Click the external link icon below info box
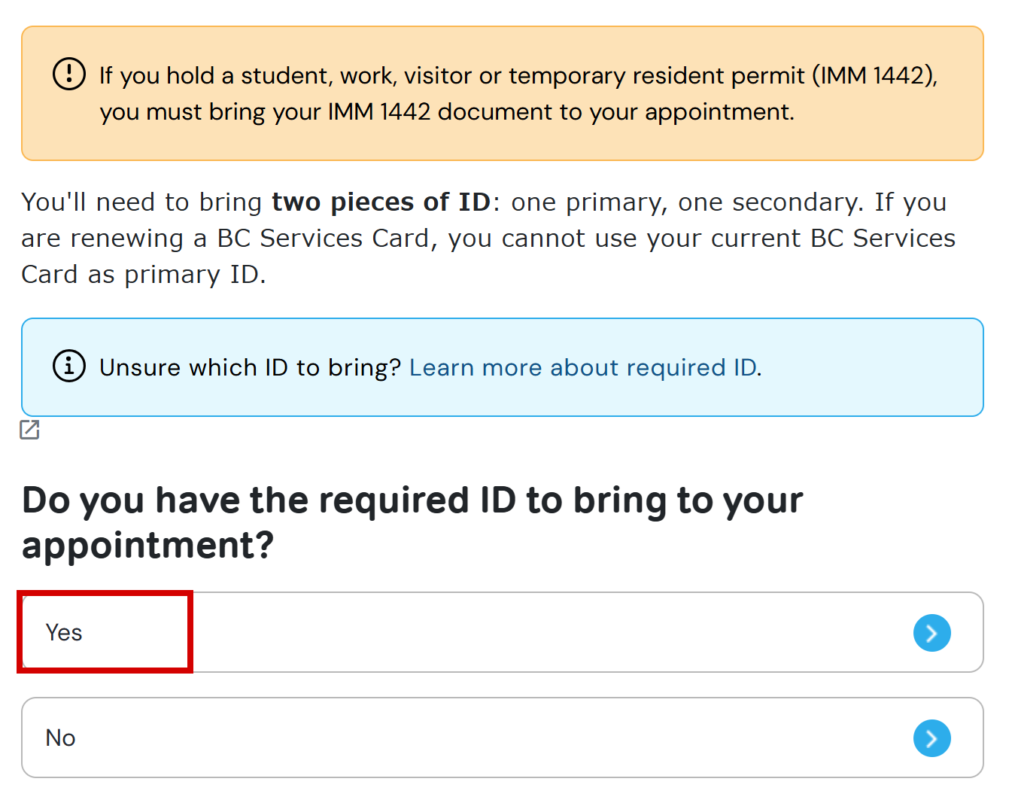 pyautogui.click(x=29, y=430)
